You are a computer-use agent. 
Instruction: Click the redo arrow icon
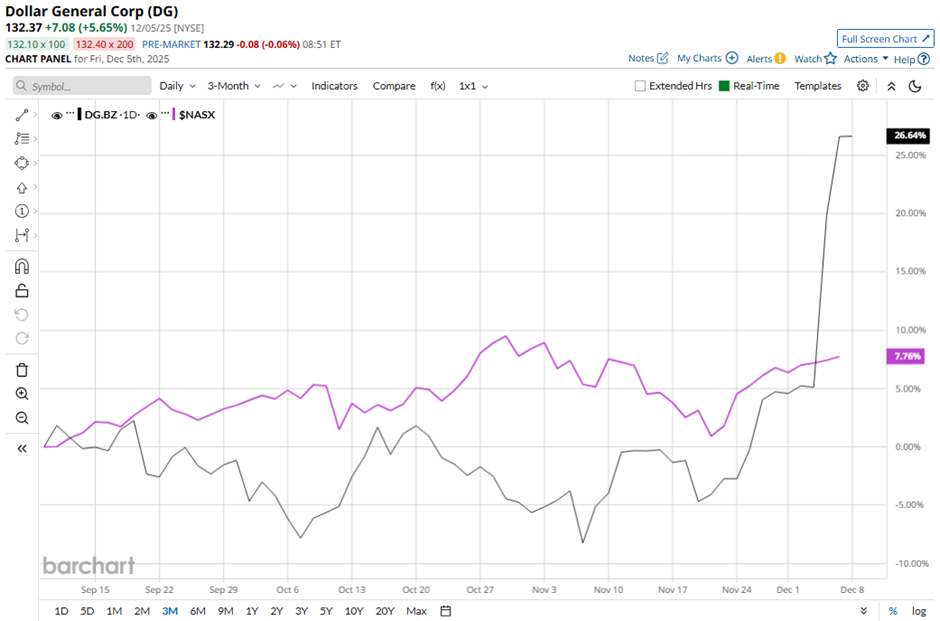click(22, 338)
